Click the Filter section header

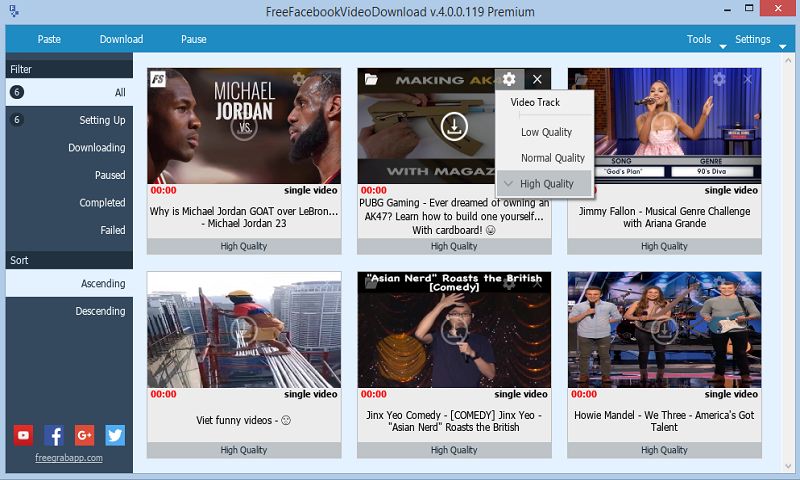69,69
